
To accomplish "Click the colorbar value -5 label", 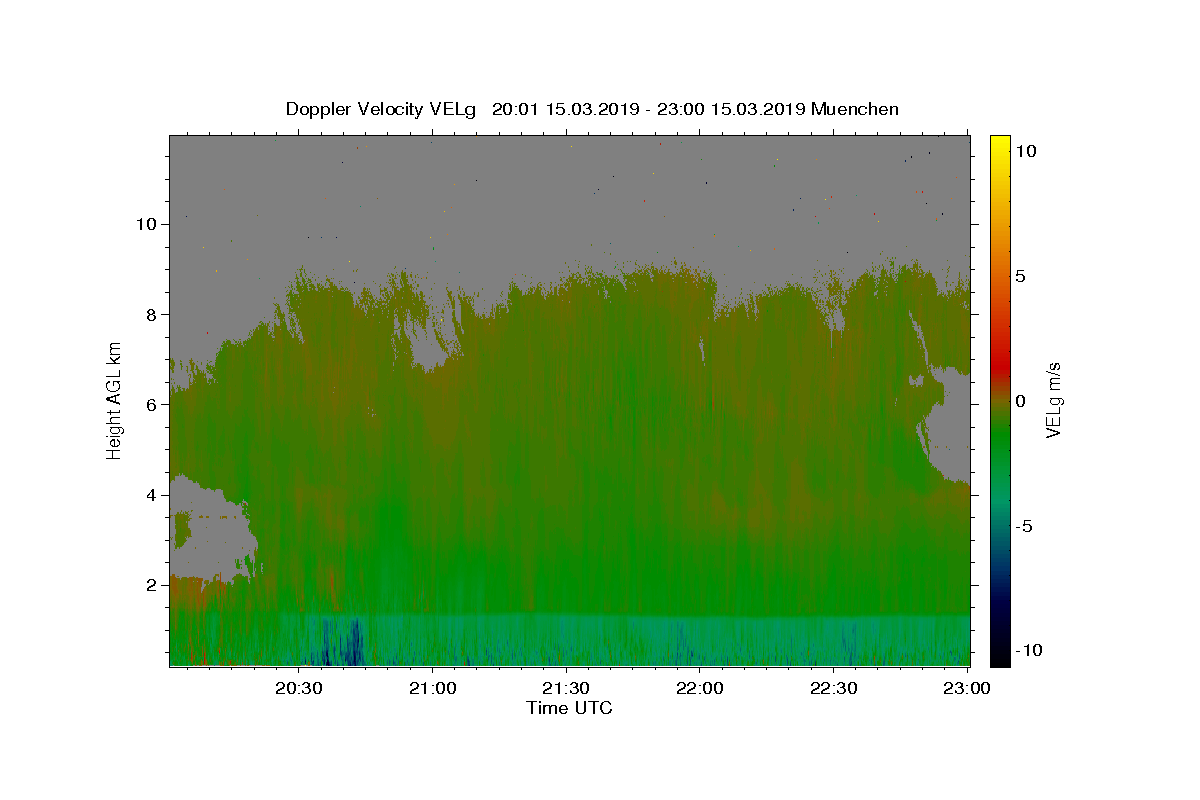I will 1022,526.
